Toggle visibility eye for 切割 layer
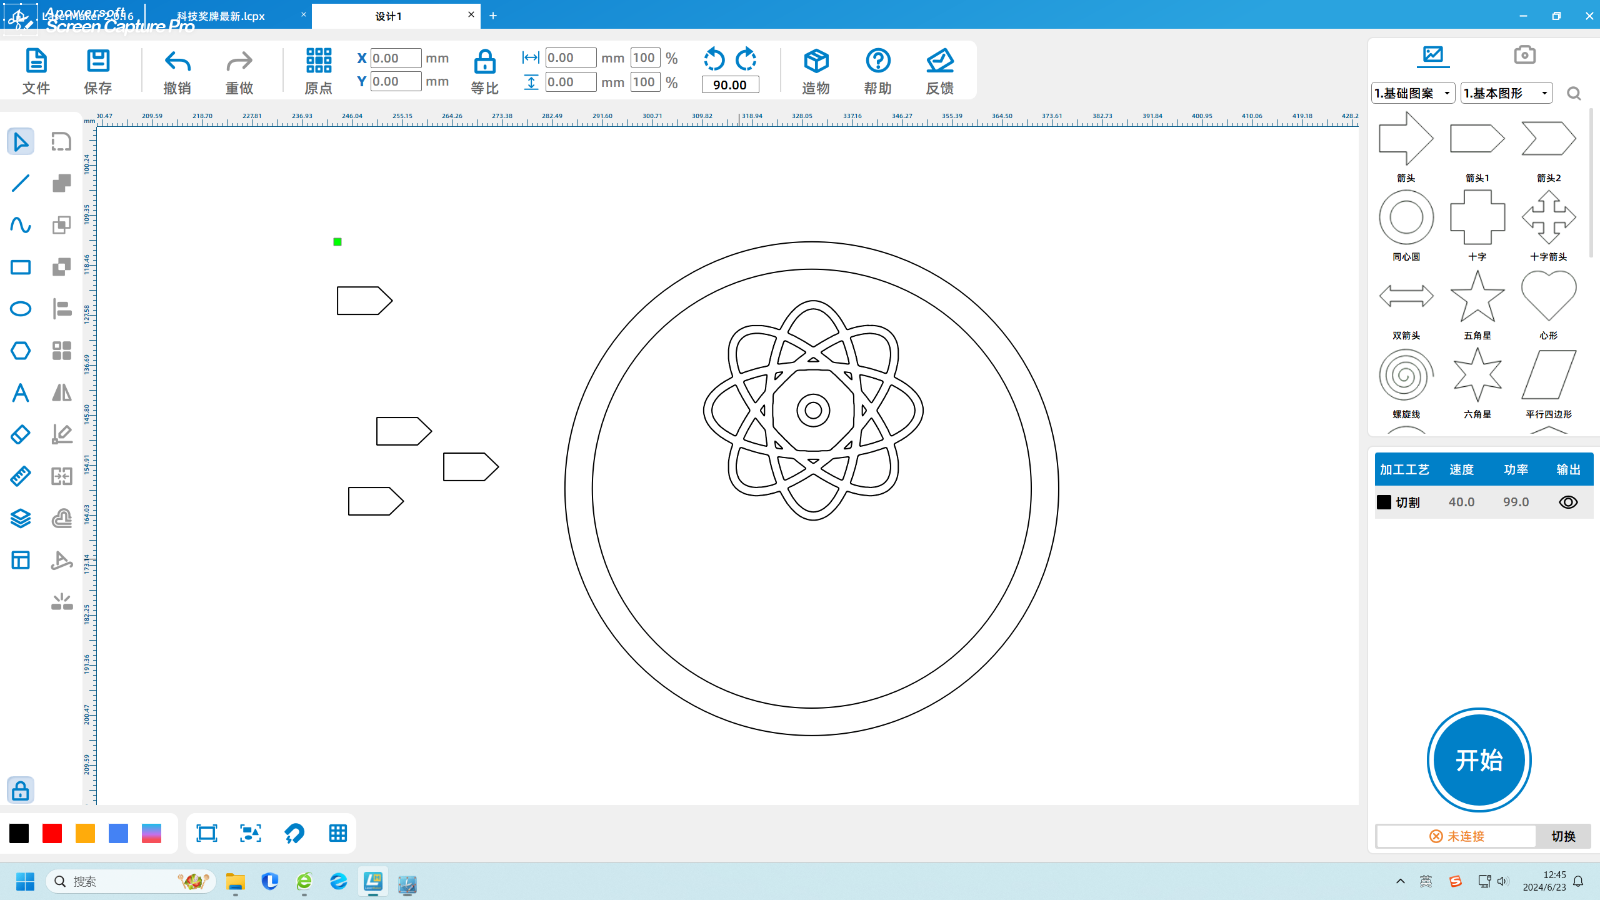The image size is (1600, 900). [x=1568, y=502]
